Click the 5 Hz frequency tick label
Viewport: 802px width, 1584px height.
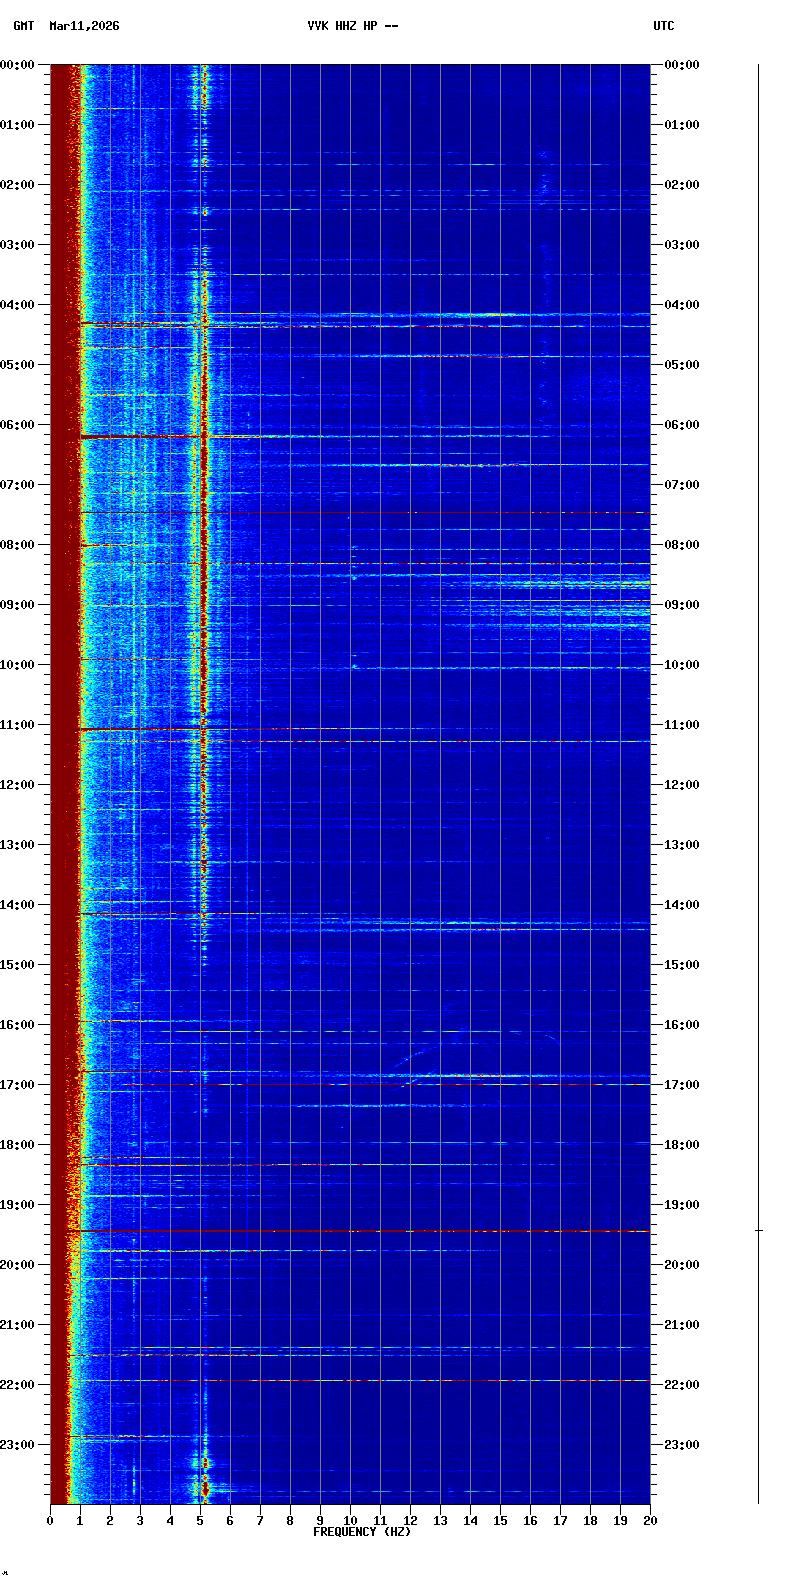[x=200, y=1521]
